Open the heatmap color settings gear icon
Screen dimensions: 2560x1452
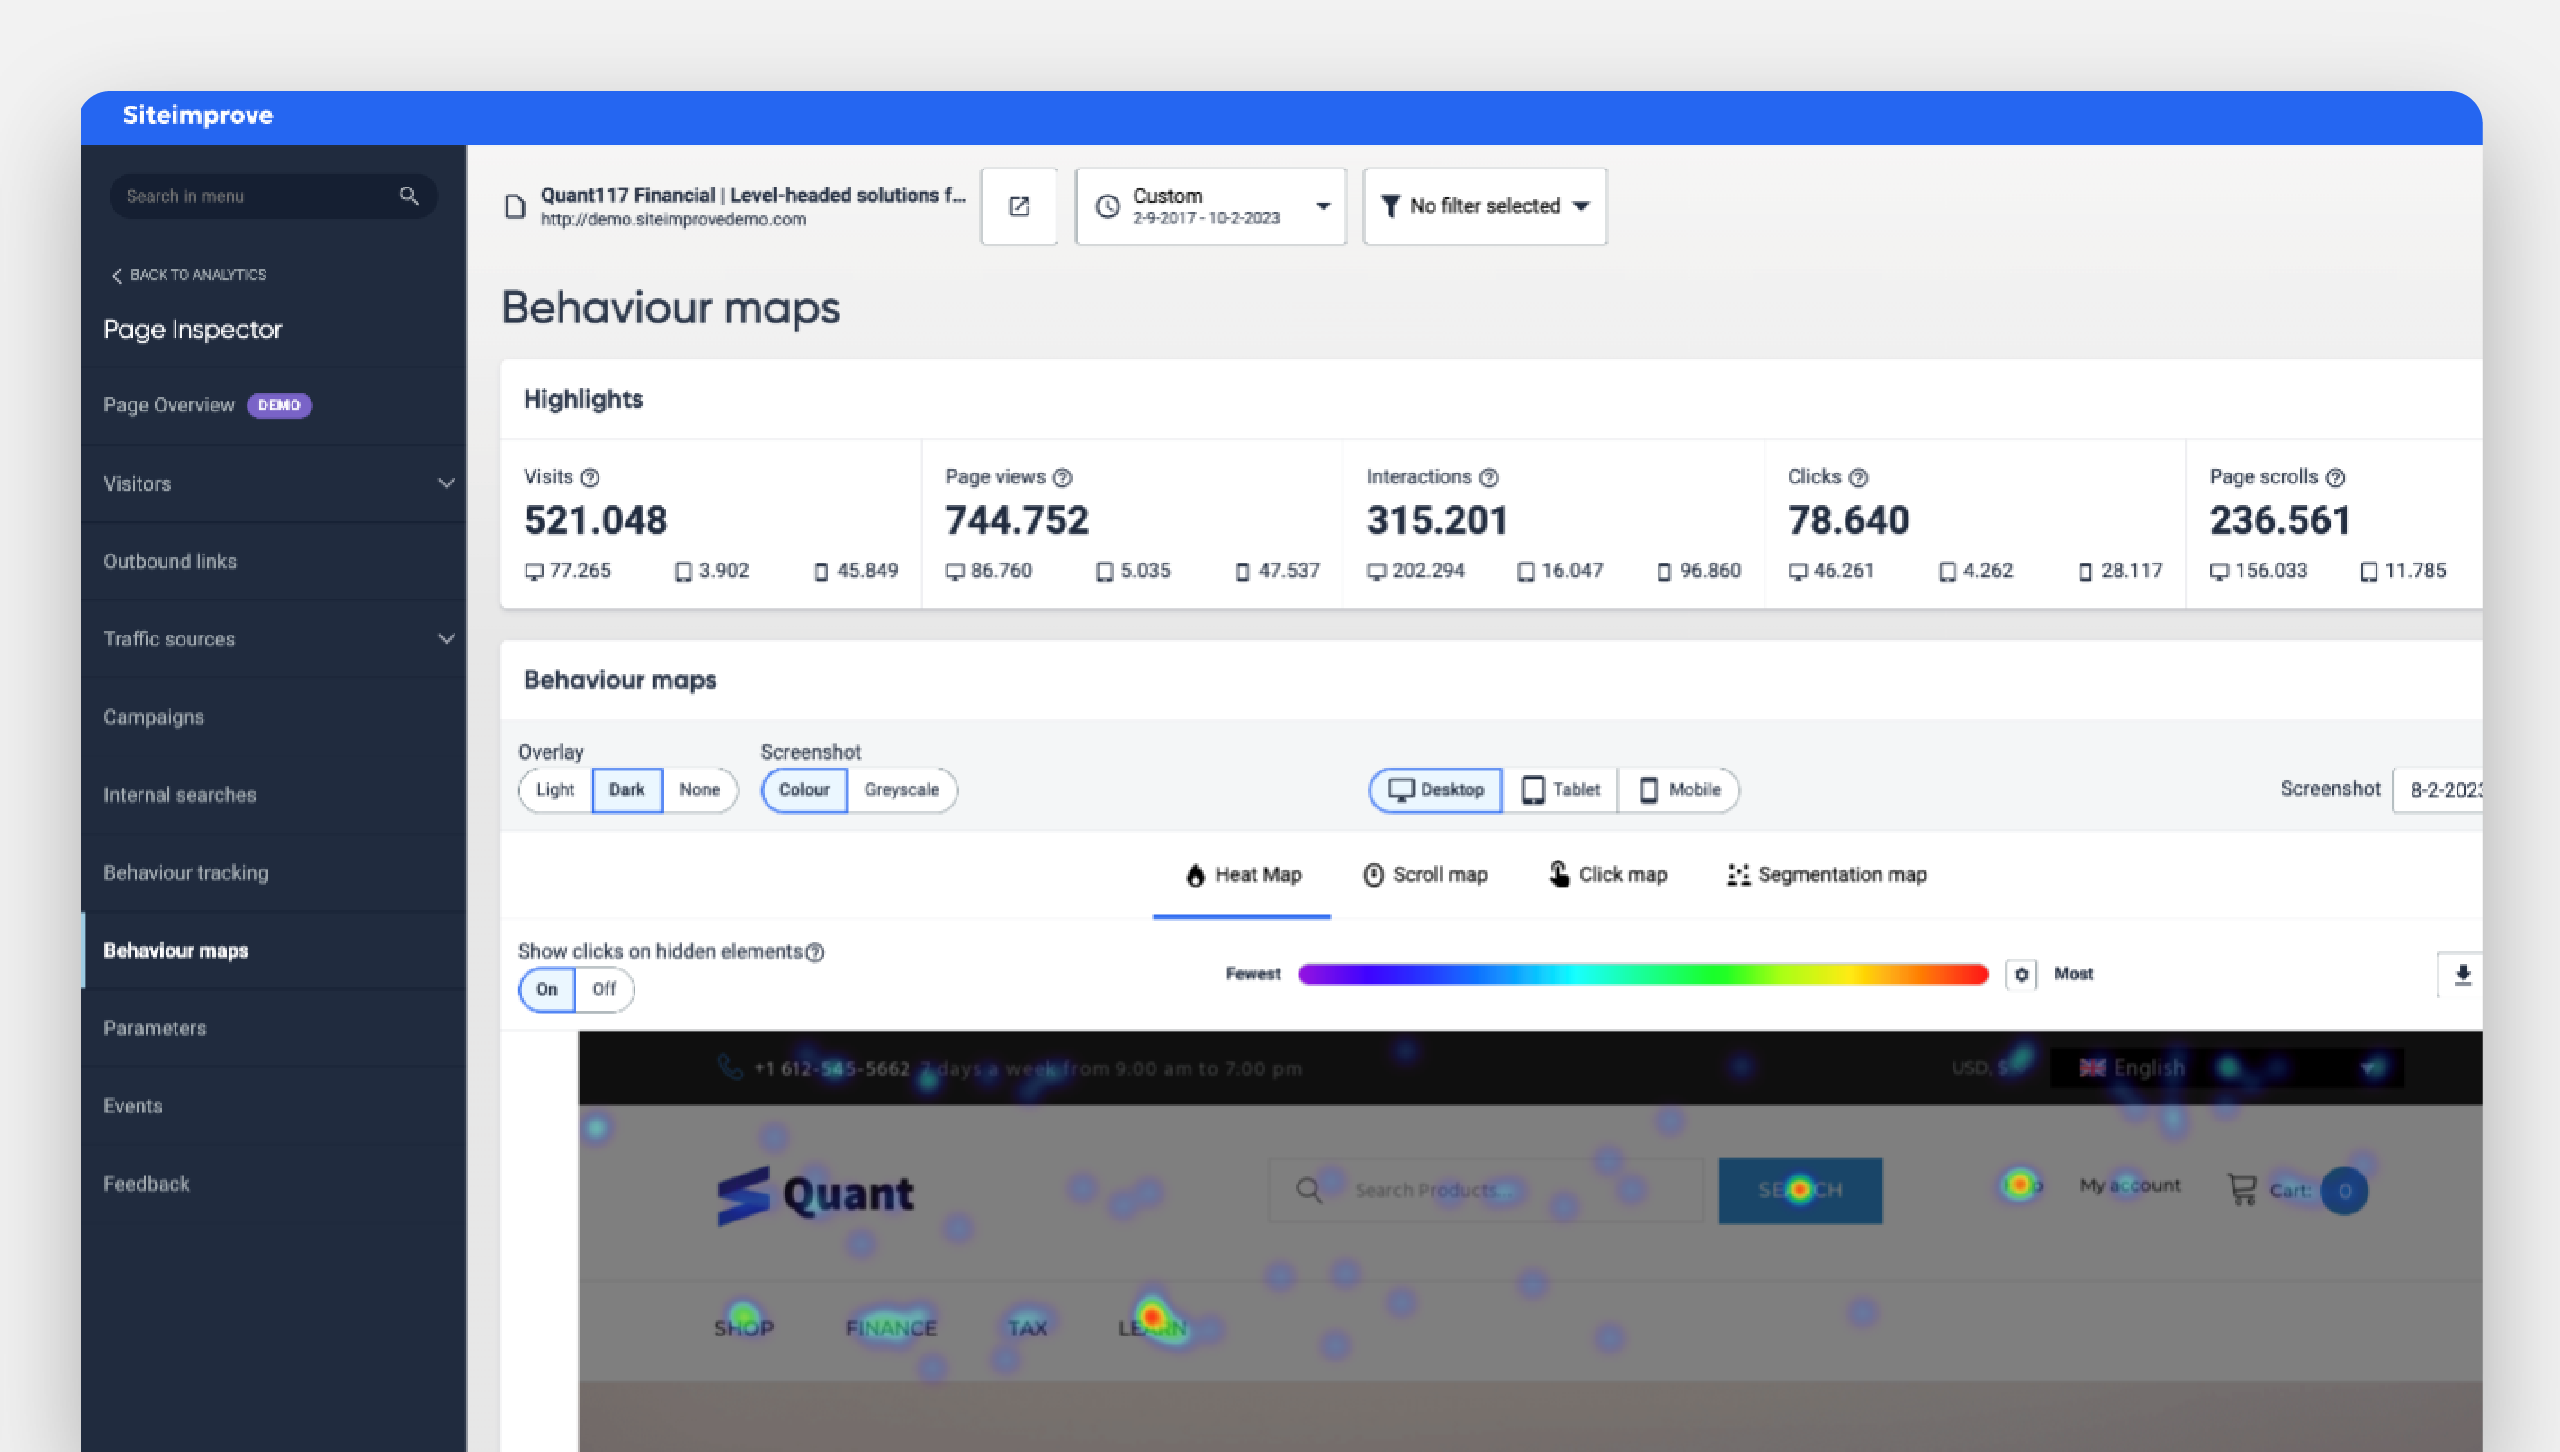(2021, 974)
